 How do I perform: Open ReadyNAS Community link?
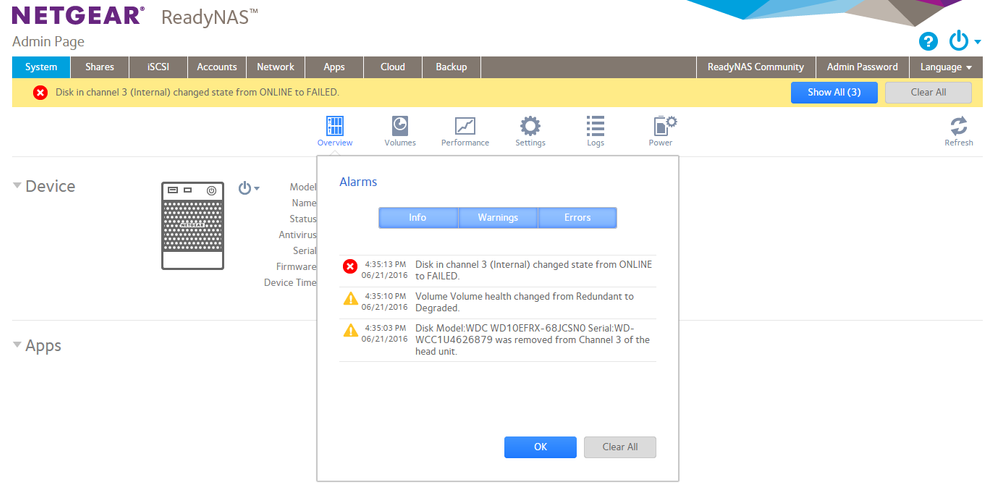coord(756,67)
